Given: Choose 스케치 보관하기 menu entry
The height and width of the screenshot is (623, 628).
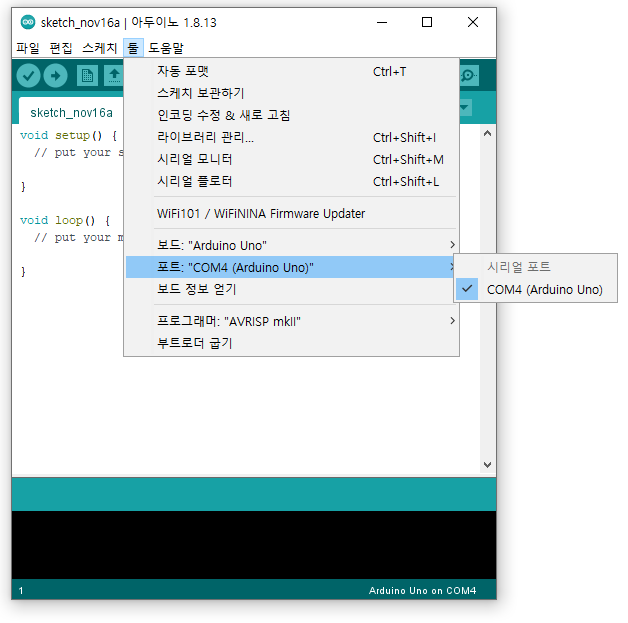Looking at the screenshot, I should click(292, 93).
